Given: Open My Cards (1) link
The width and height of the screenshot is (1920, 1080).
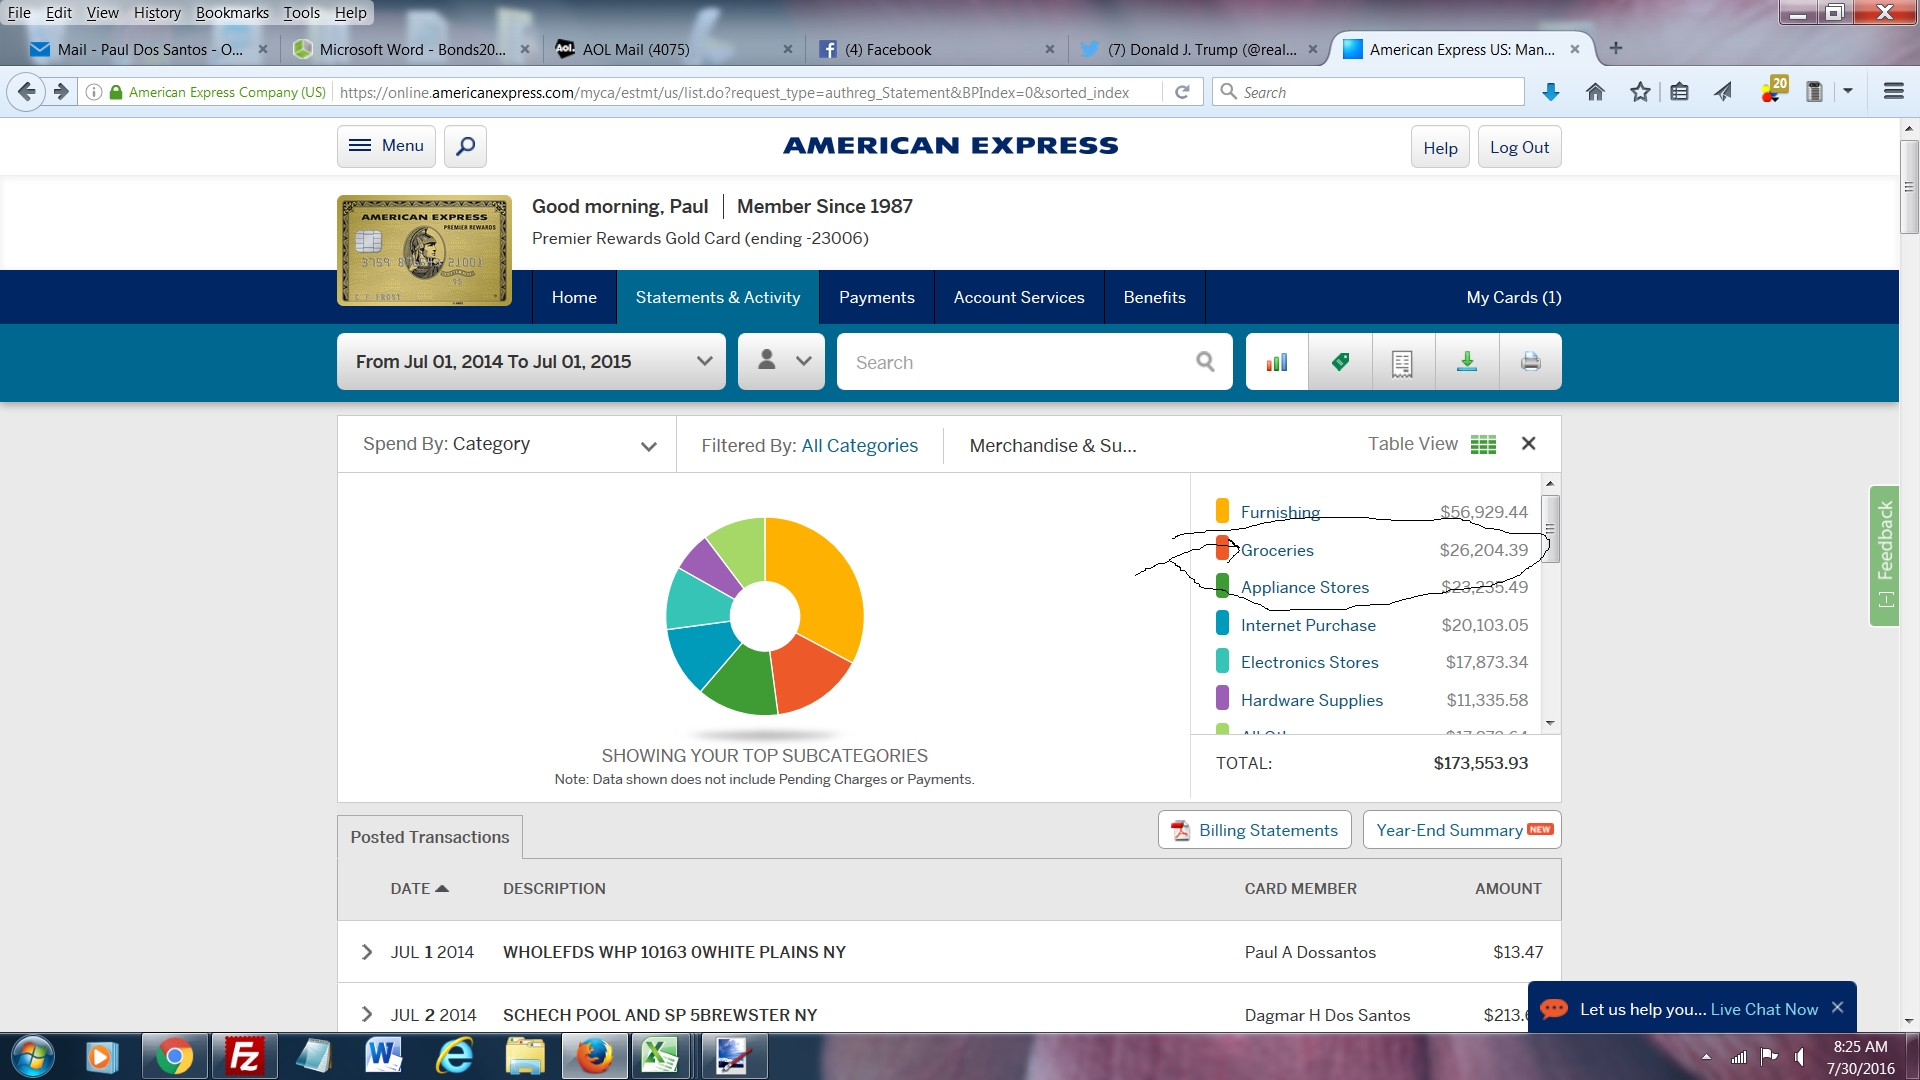Looking at the screenshot, I should pyautogui.click(x=1513, y=297).
